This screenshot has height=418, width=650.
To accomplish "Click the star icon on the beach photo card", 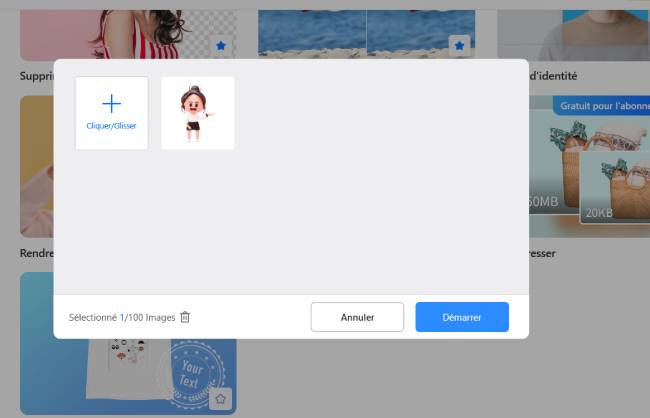I will [x=459, y=46].
